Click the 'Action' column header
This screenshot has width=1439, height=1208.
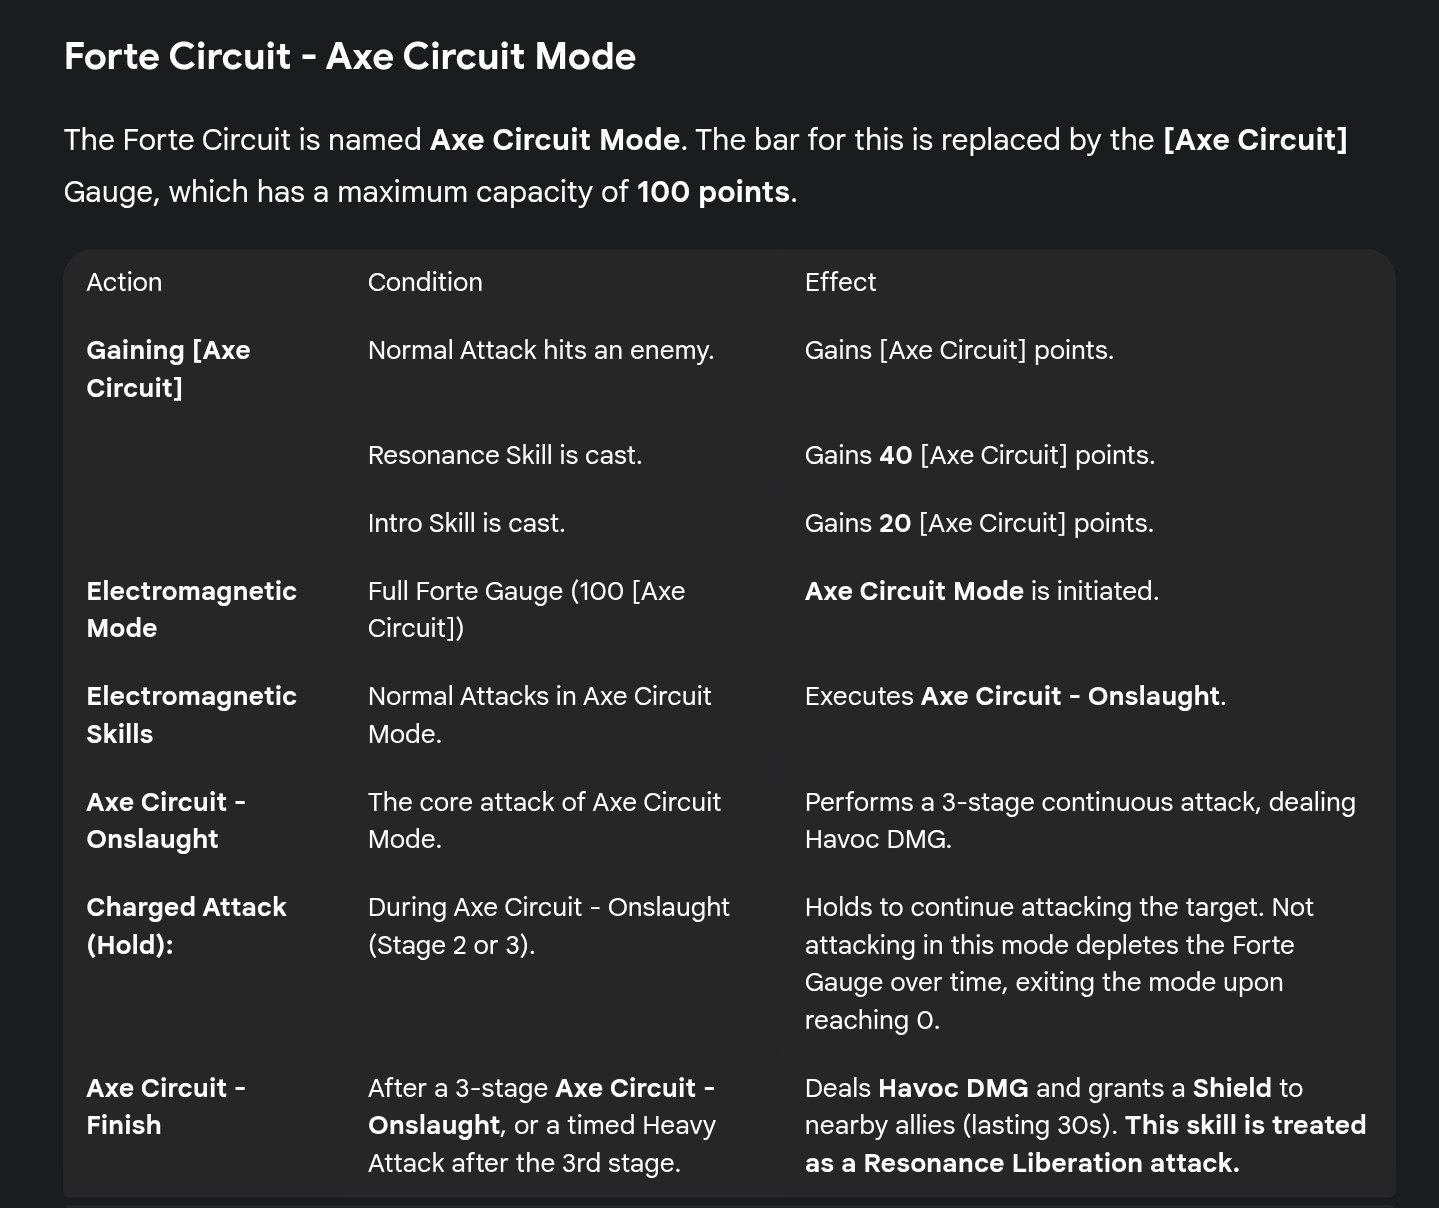coord(124,282)
